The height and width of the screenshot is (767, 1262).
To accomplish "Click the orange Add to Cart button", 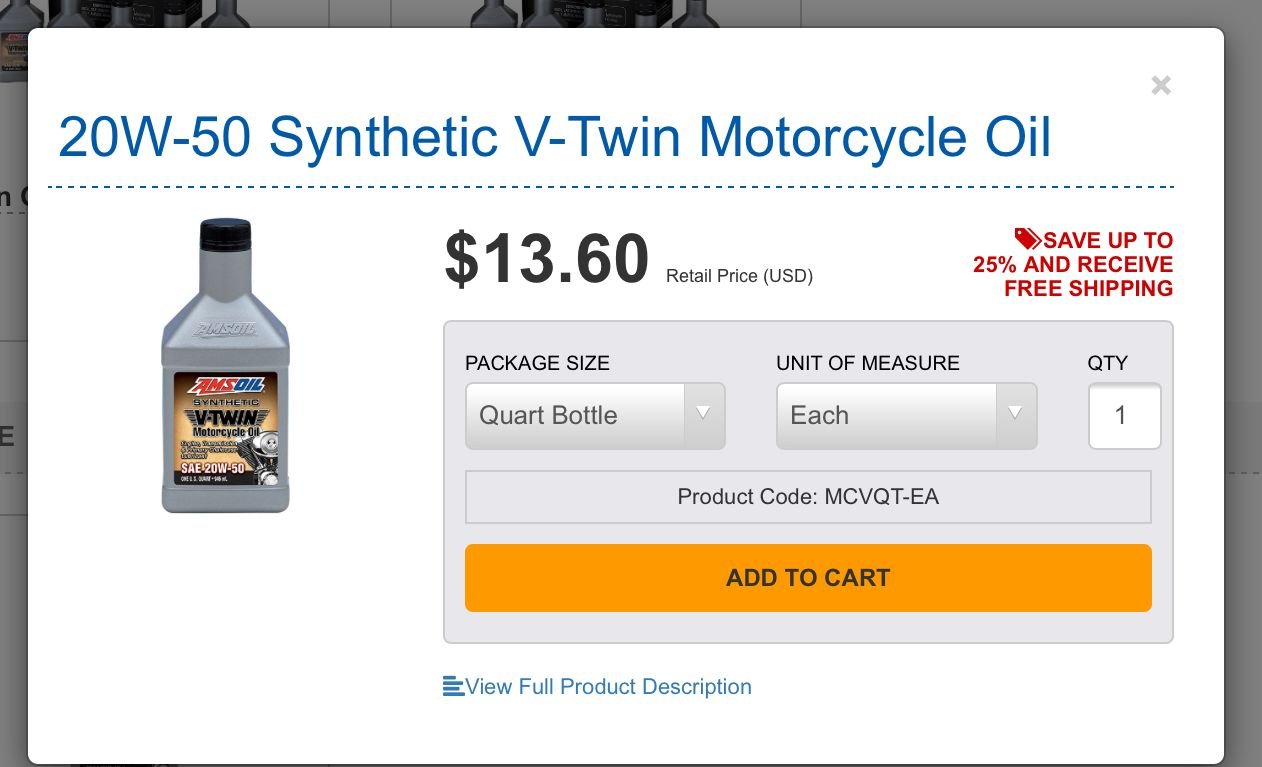I will [x=808, y=578].
